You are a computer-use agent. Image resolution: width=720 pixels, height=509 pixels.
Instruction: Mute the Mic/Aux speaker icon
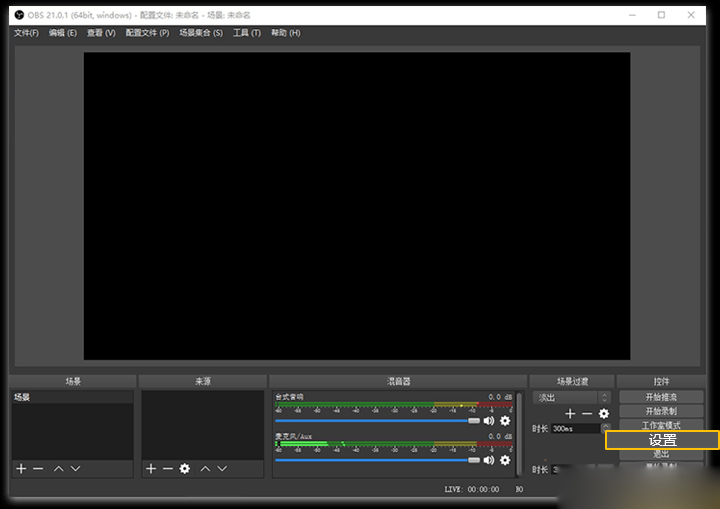(489, 460)
